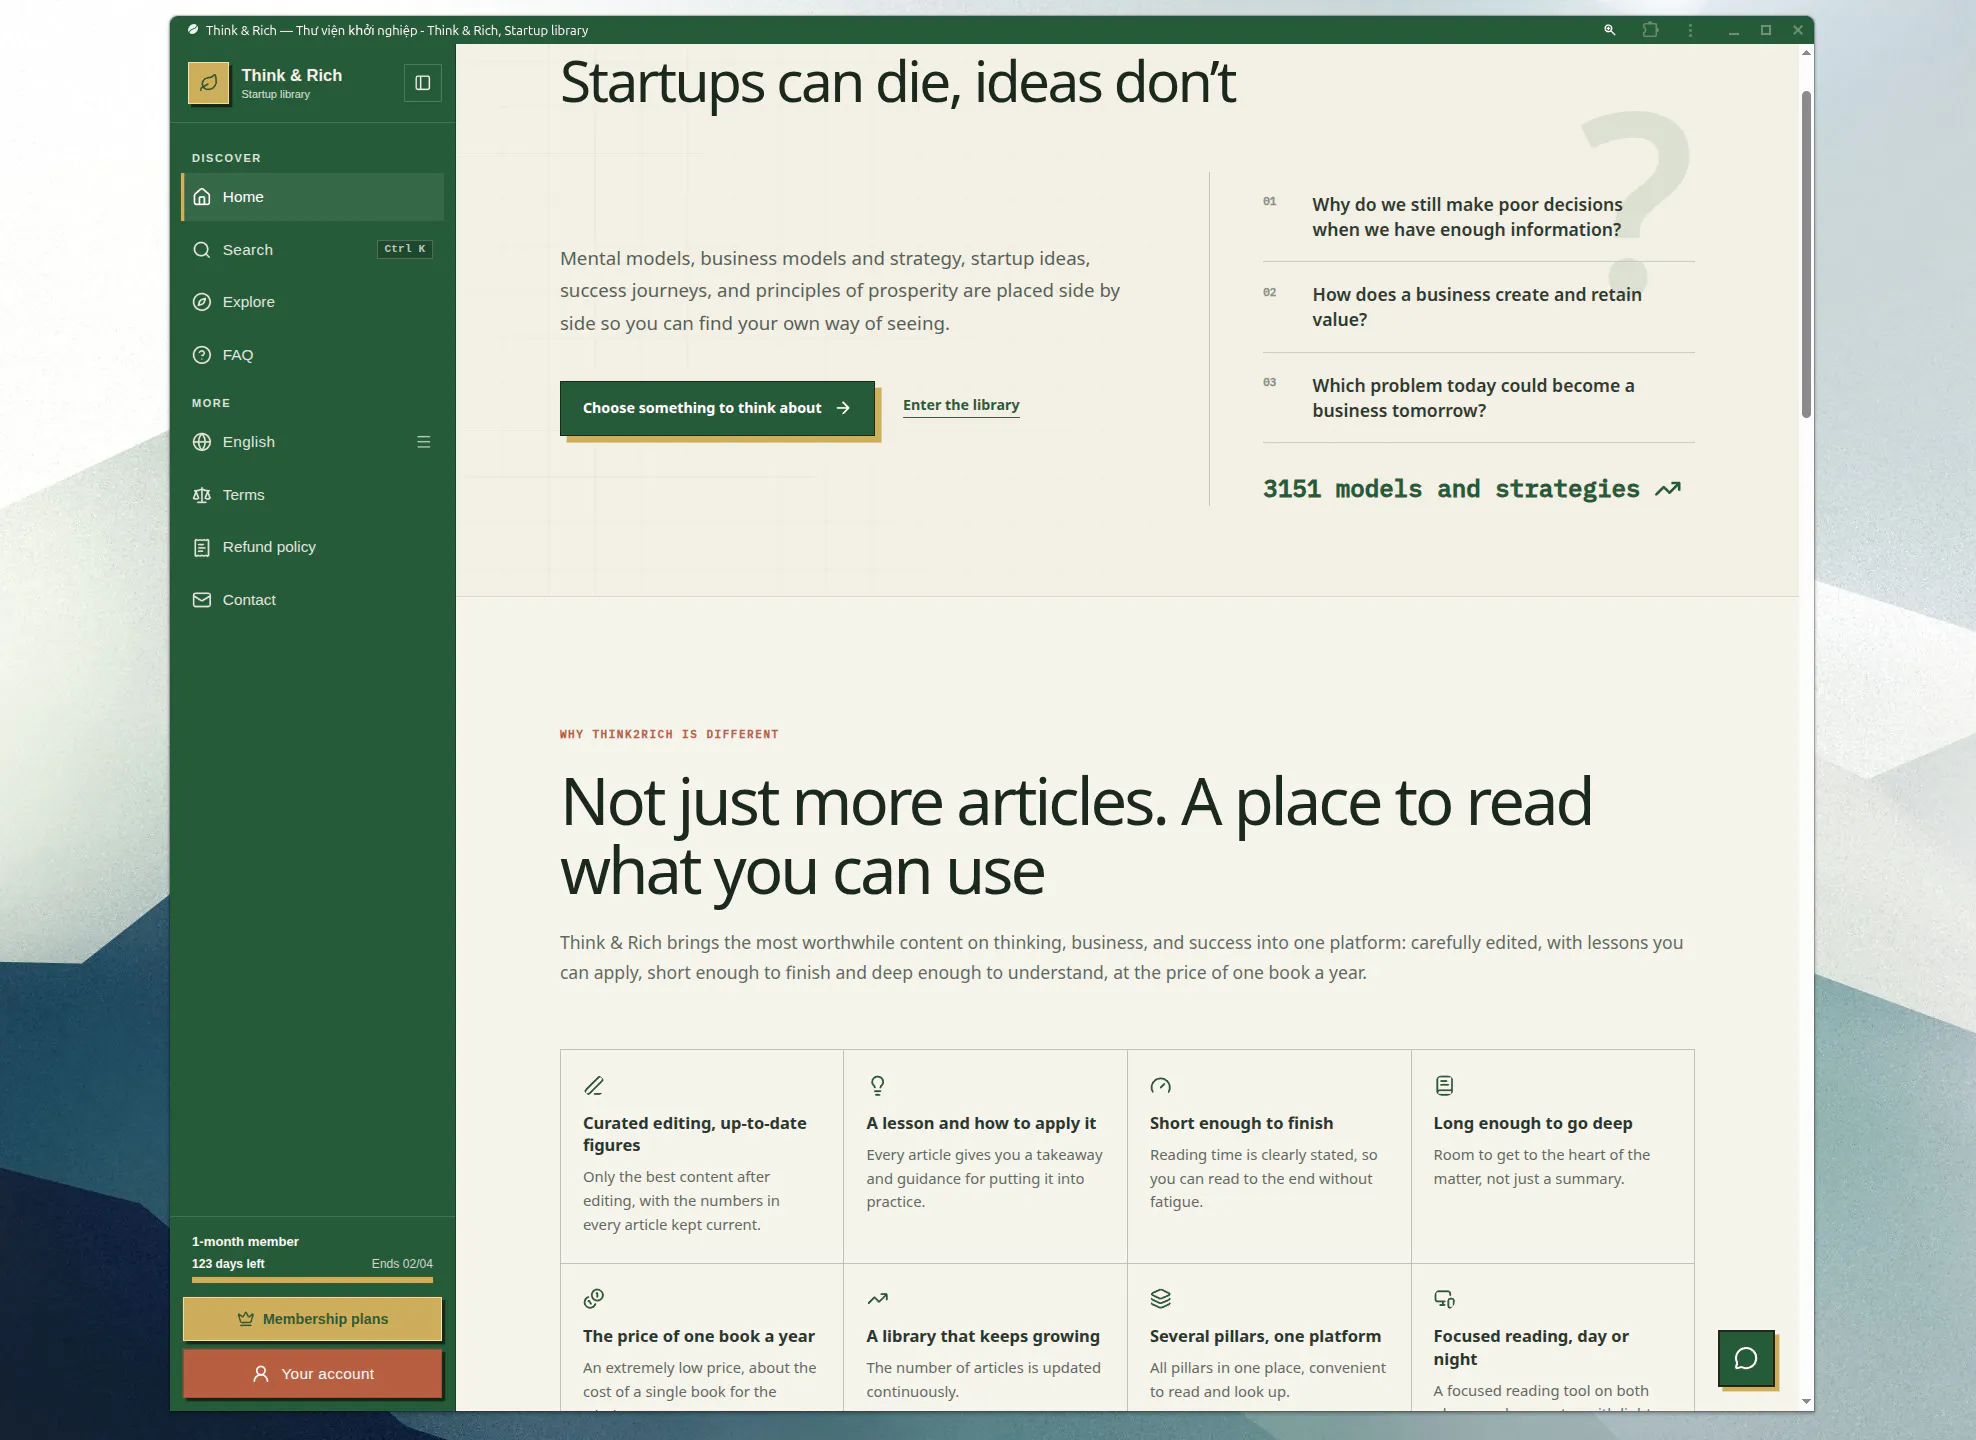Open Membership plans
The image size is (1976, 1440).
tap(312, 1319)
